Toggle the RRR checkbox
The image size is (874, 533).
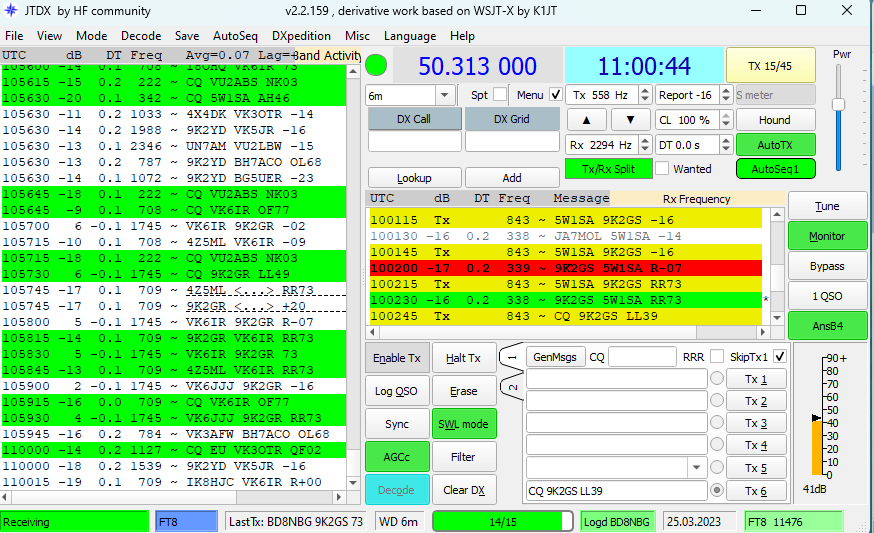[717, 357]
